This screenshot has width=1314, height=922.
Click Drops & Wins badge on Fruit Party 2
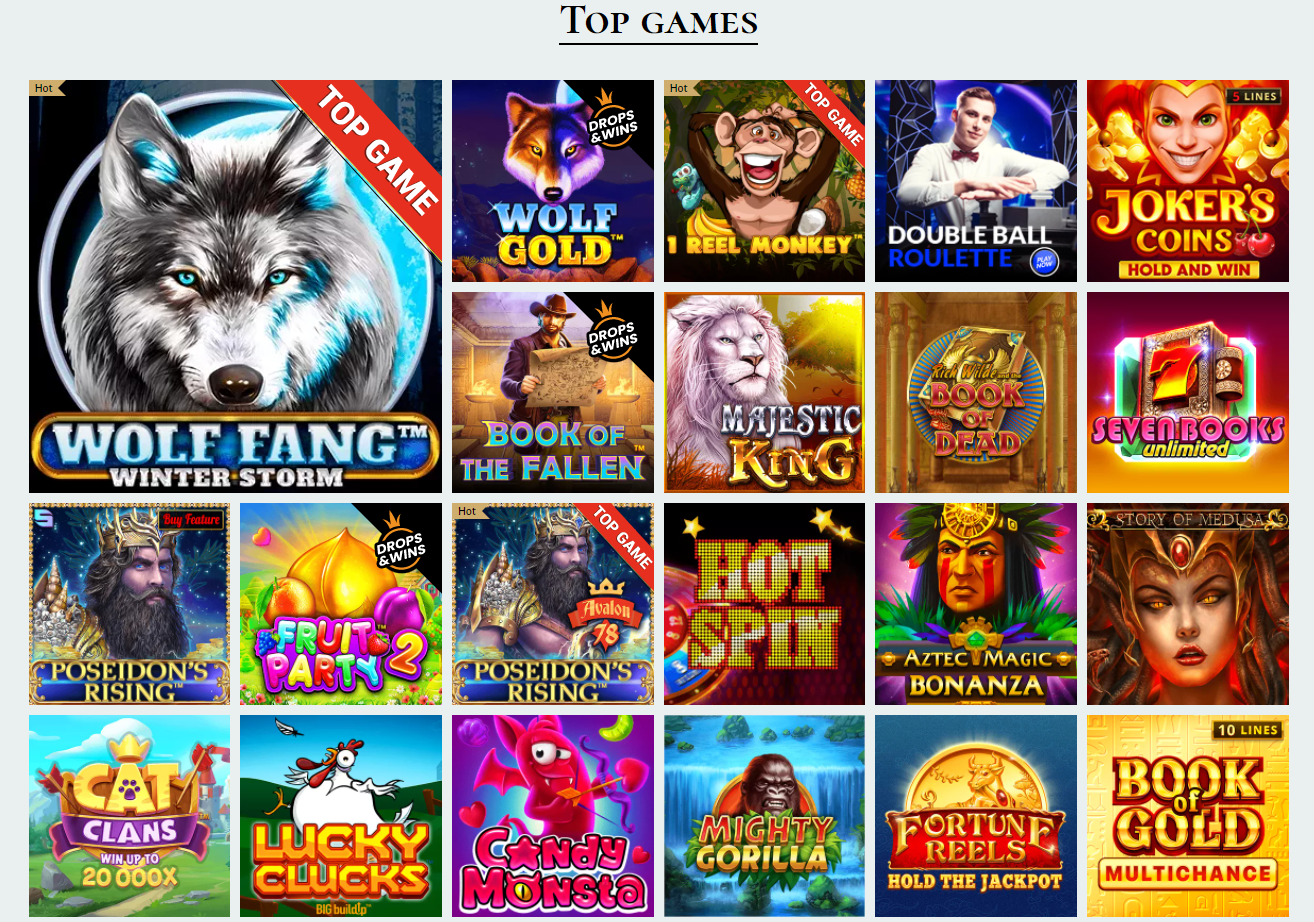click(x=402, y=543)
